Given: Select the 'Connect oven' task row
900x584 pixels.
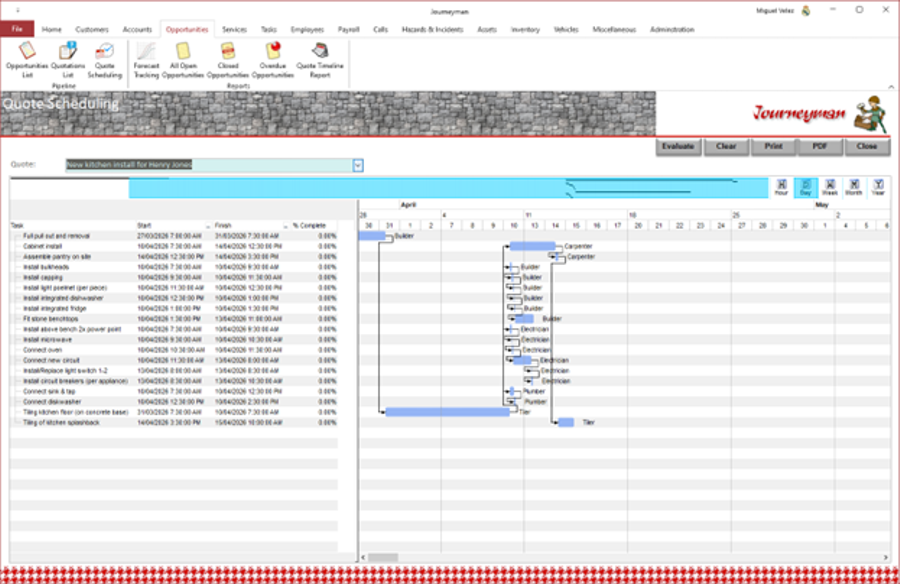Looking at the screenshot, I should click(x=173, y=350).
